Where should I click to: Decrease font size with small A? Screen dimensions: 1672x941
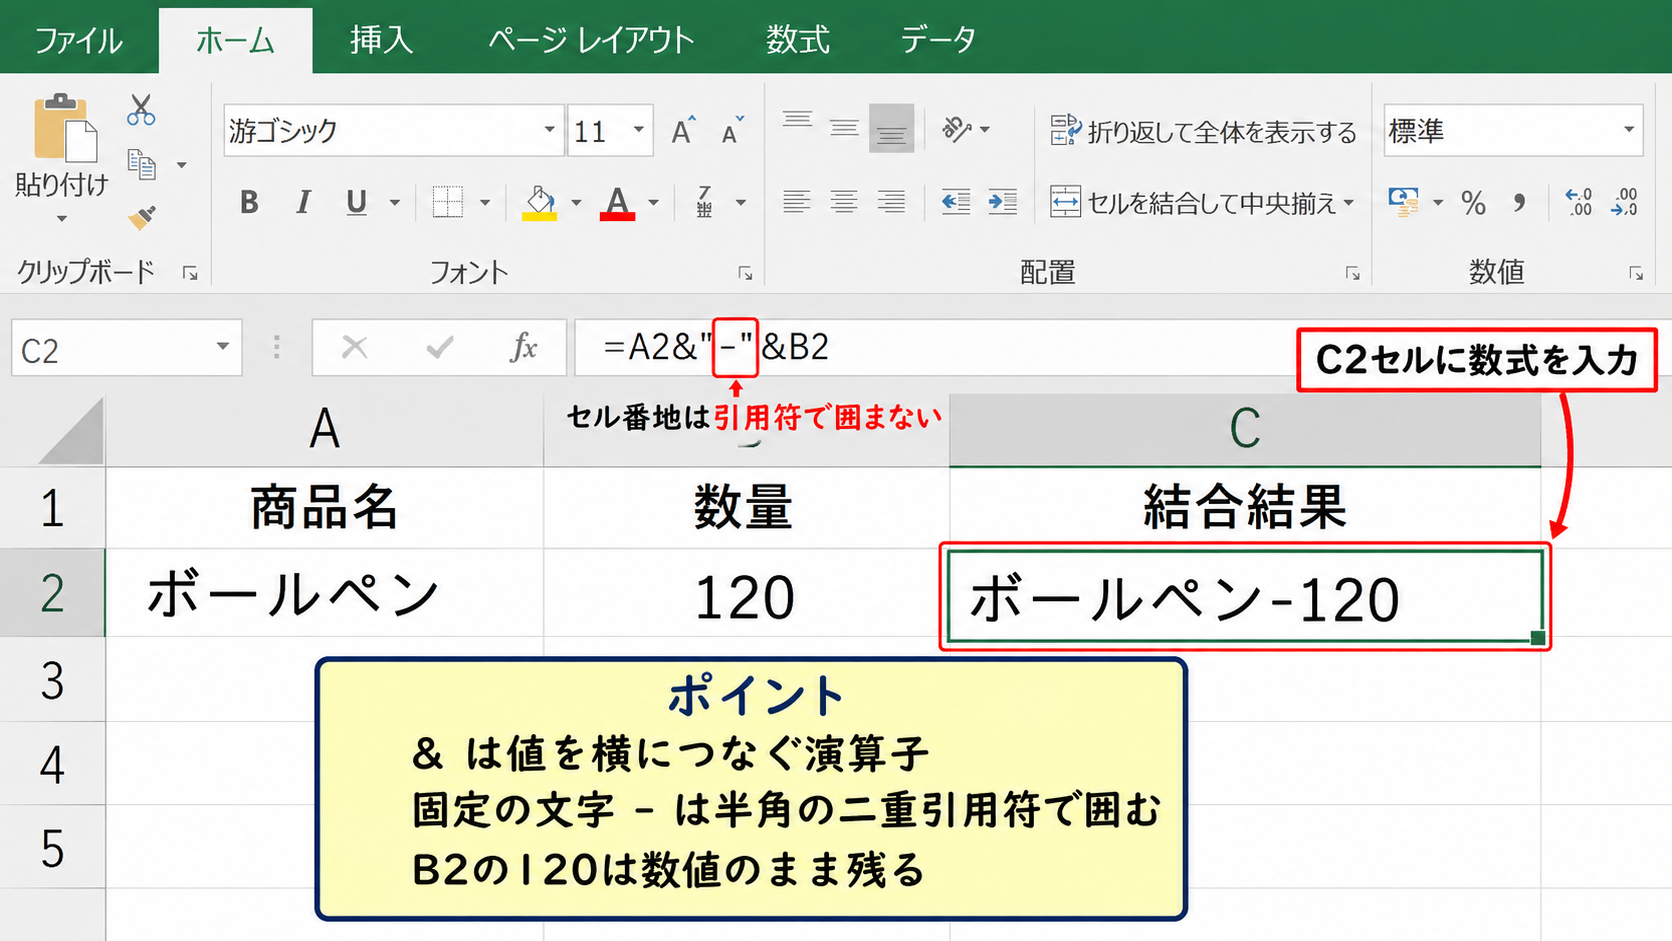coord(733,130)
